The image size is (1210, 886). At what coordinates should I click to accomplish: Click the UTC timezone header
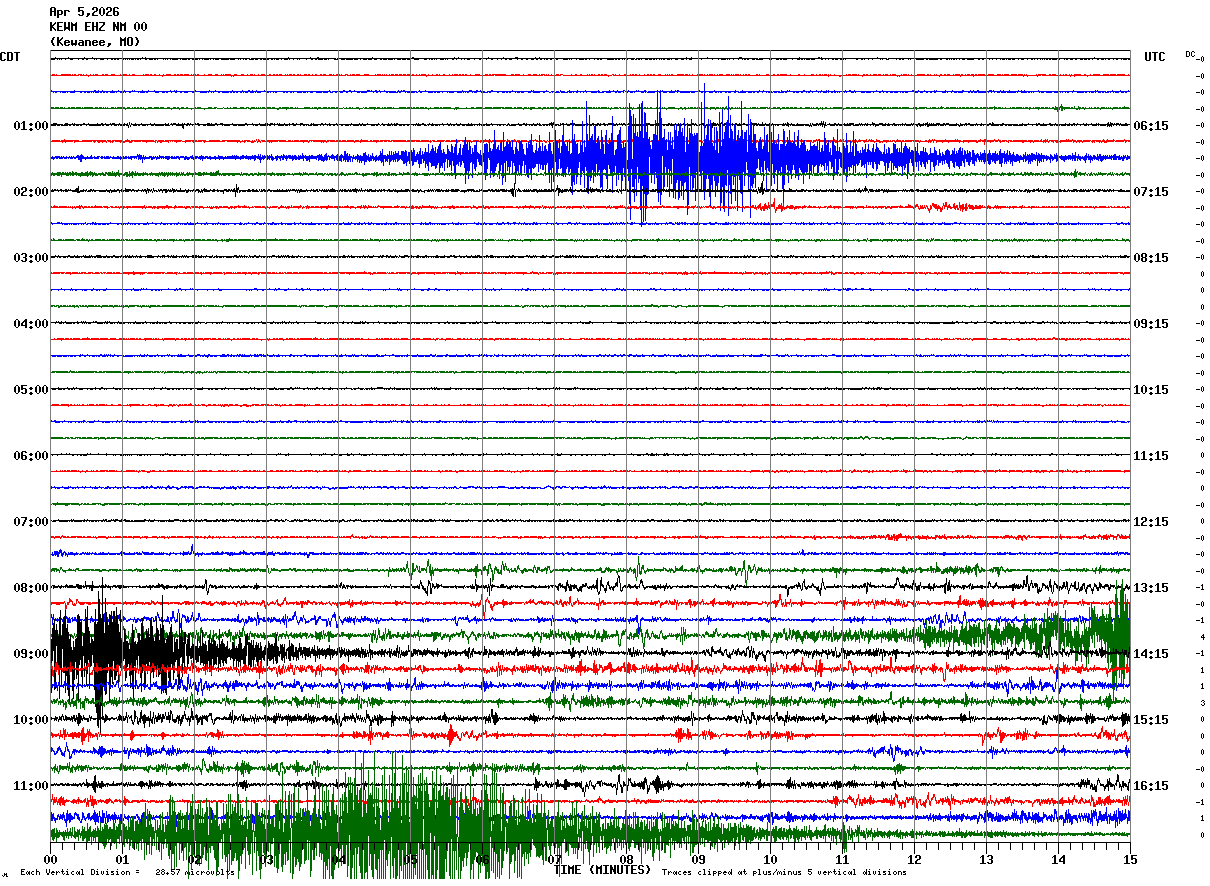[1155, 57]
